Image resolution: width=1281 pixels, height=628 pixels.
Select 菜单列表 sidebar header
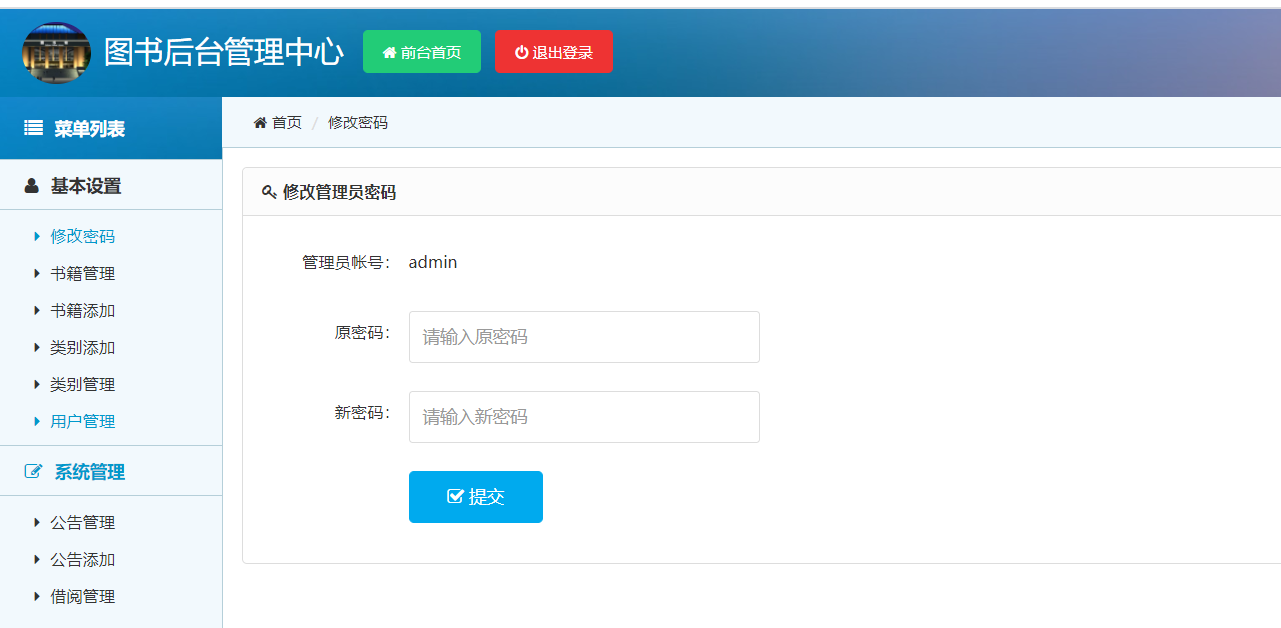[111, 128]
